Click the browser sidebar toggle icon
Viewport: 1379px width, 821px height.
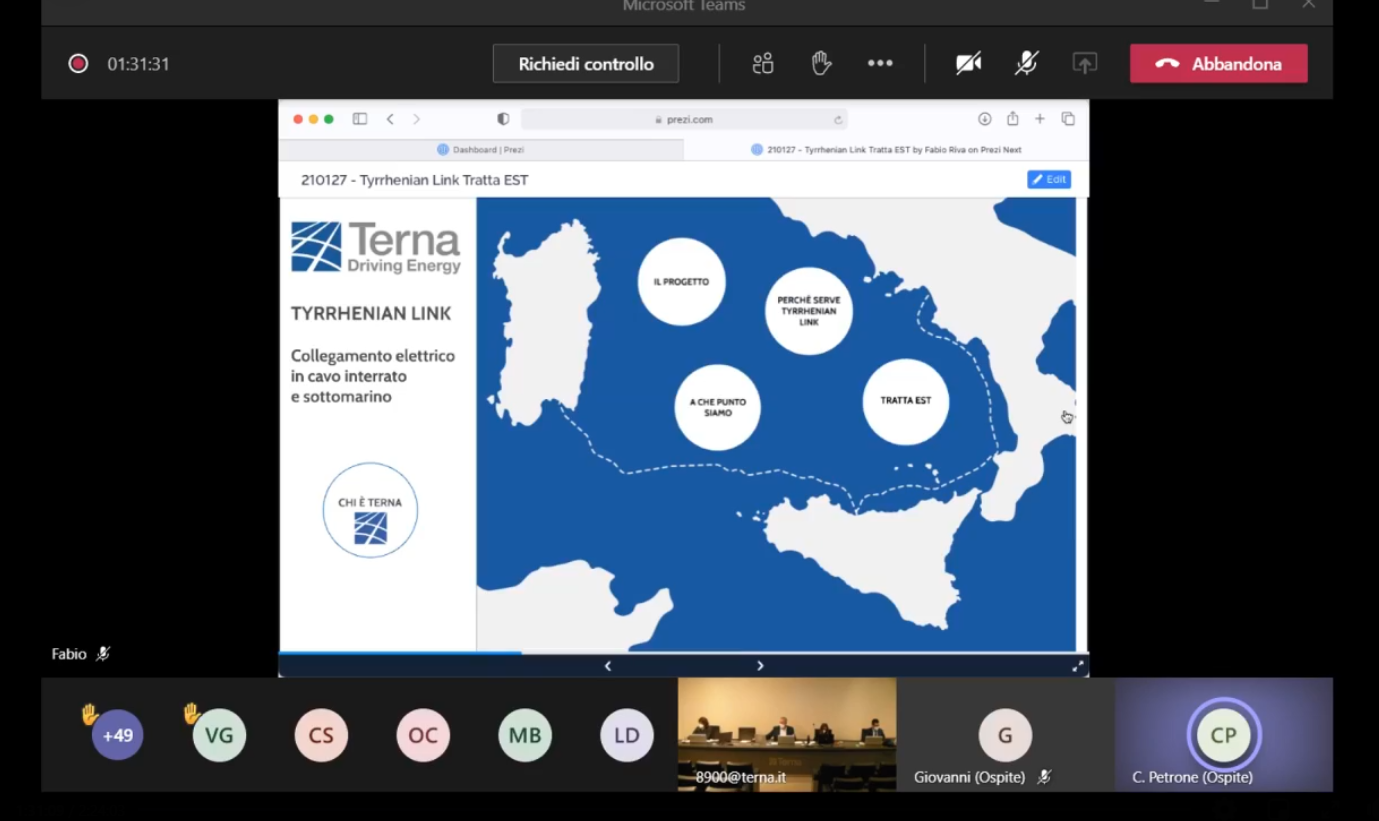(360, 119)
